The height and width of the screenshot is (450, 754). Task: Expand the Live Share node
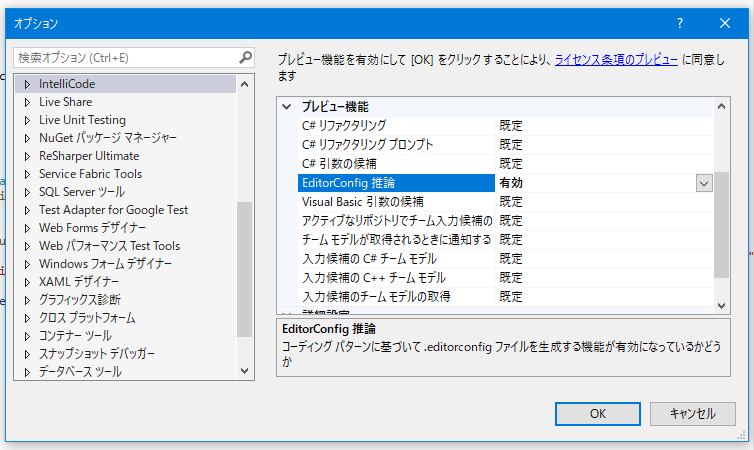click(x=27, y=102)
